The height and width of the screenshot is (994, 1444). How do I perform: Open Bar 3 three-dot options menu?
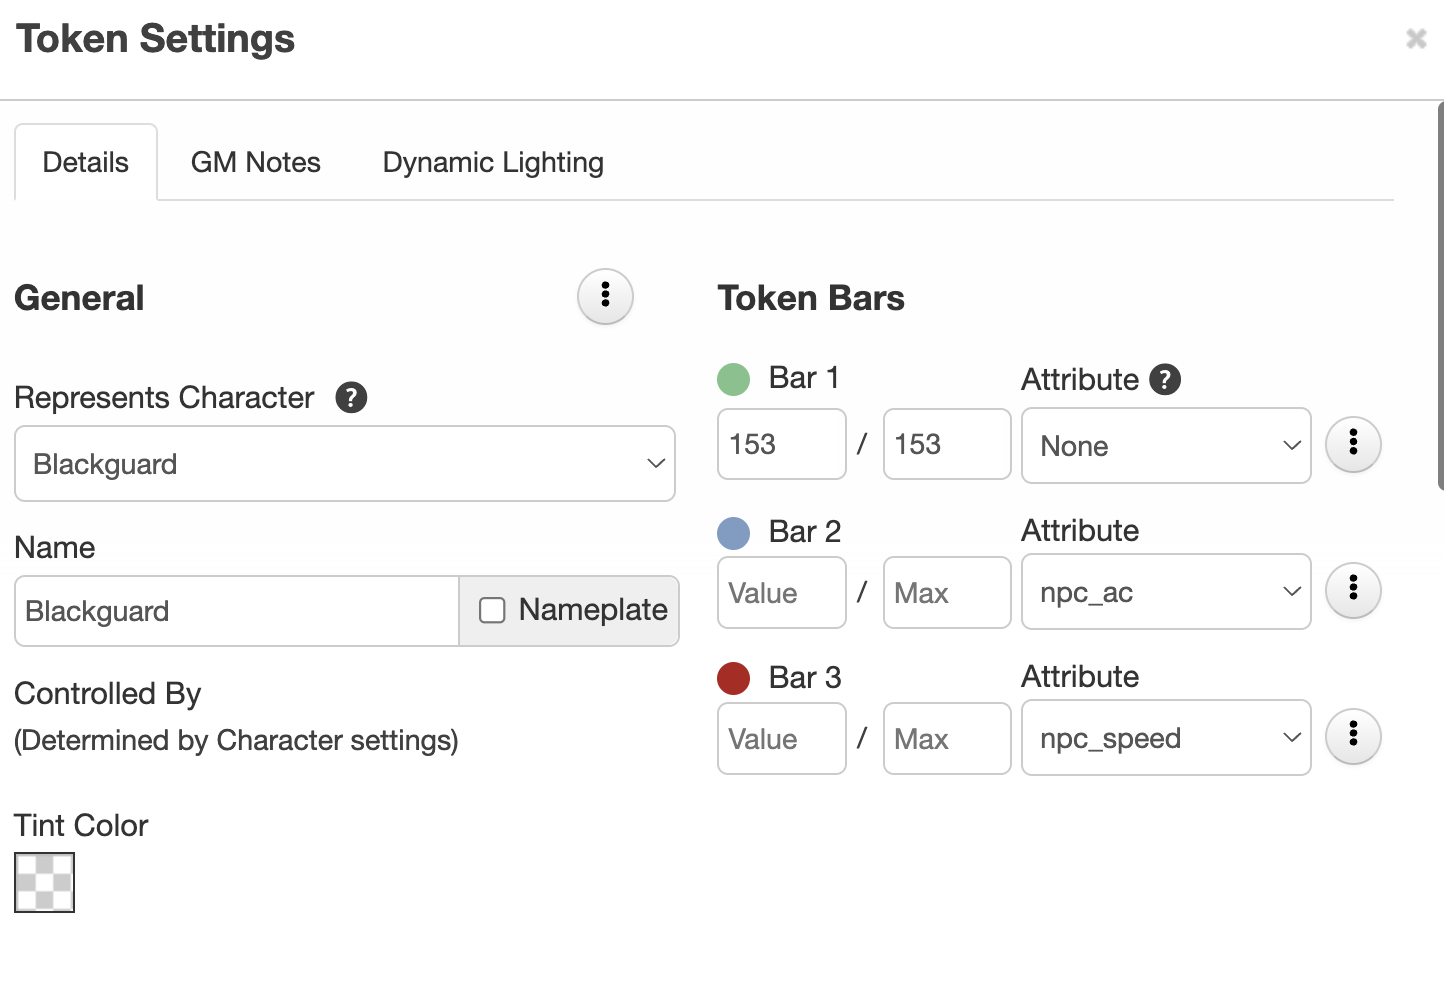(x=1352, y=736)
